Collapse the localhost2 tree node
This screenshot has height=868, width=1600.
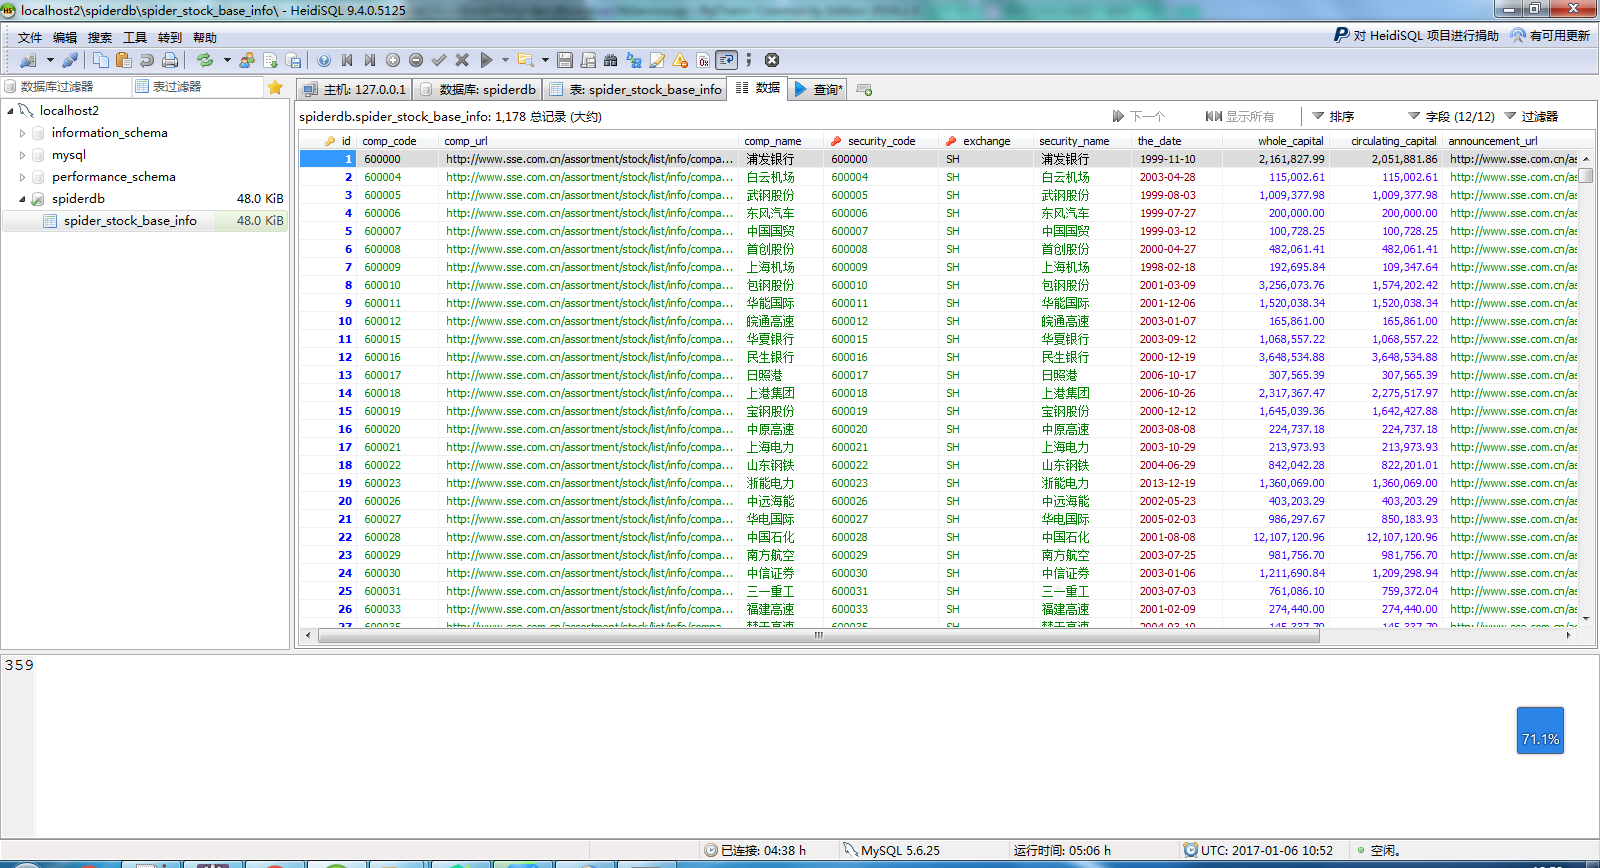tap(10, 111)
